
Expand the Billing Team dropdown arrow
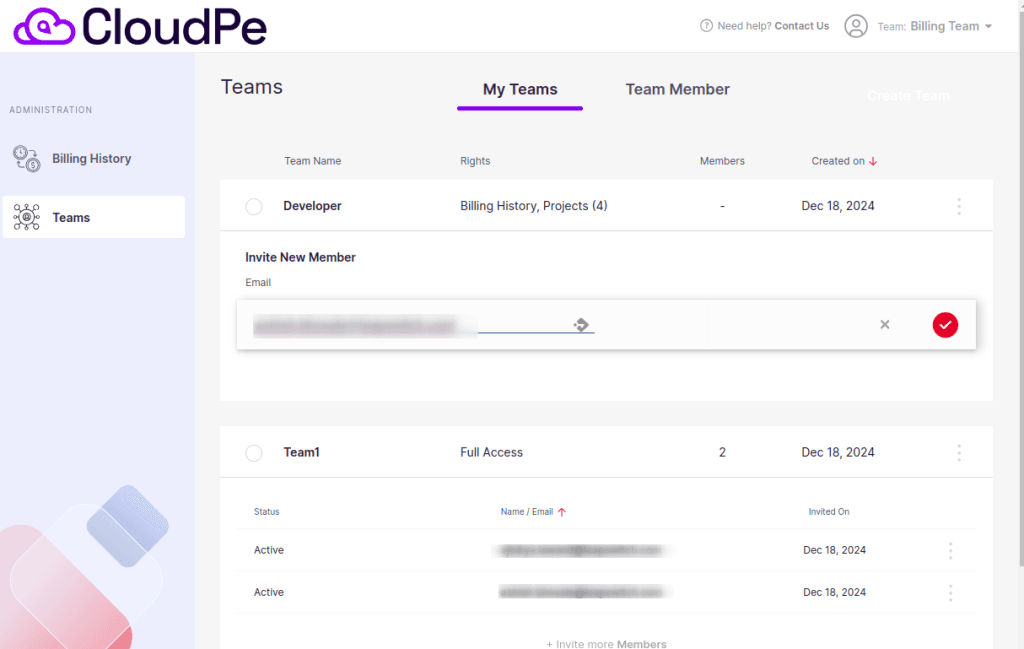[988, 26]
